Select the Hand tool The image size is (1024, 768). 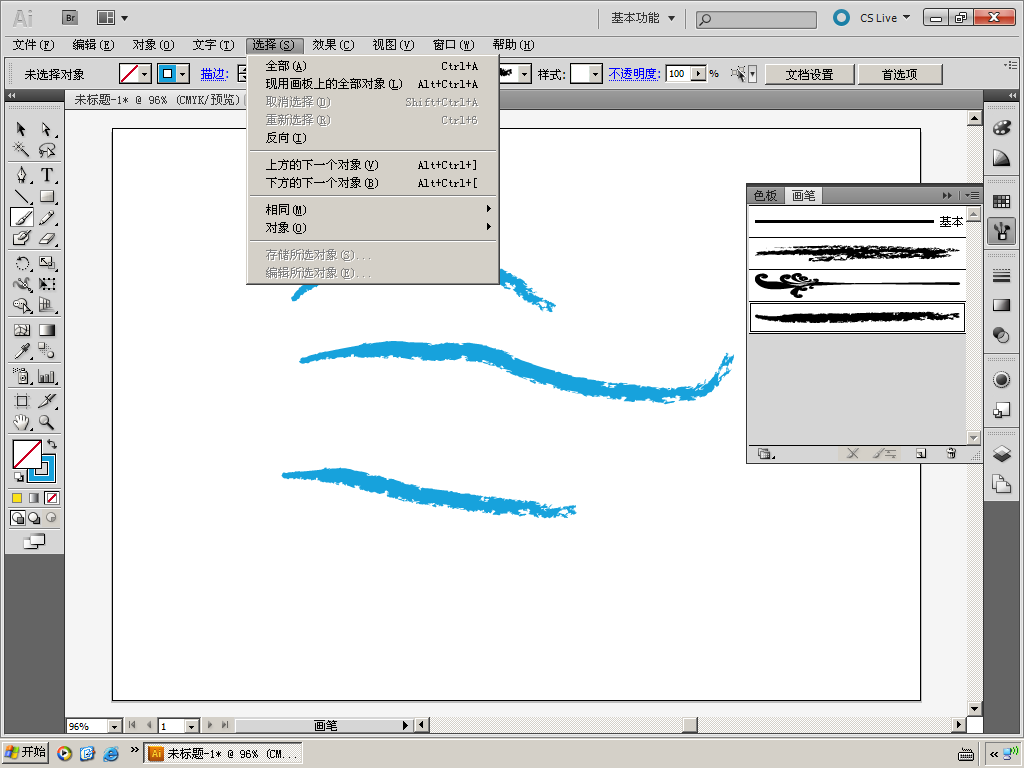pyautogui.click(x=21, y=422)
